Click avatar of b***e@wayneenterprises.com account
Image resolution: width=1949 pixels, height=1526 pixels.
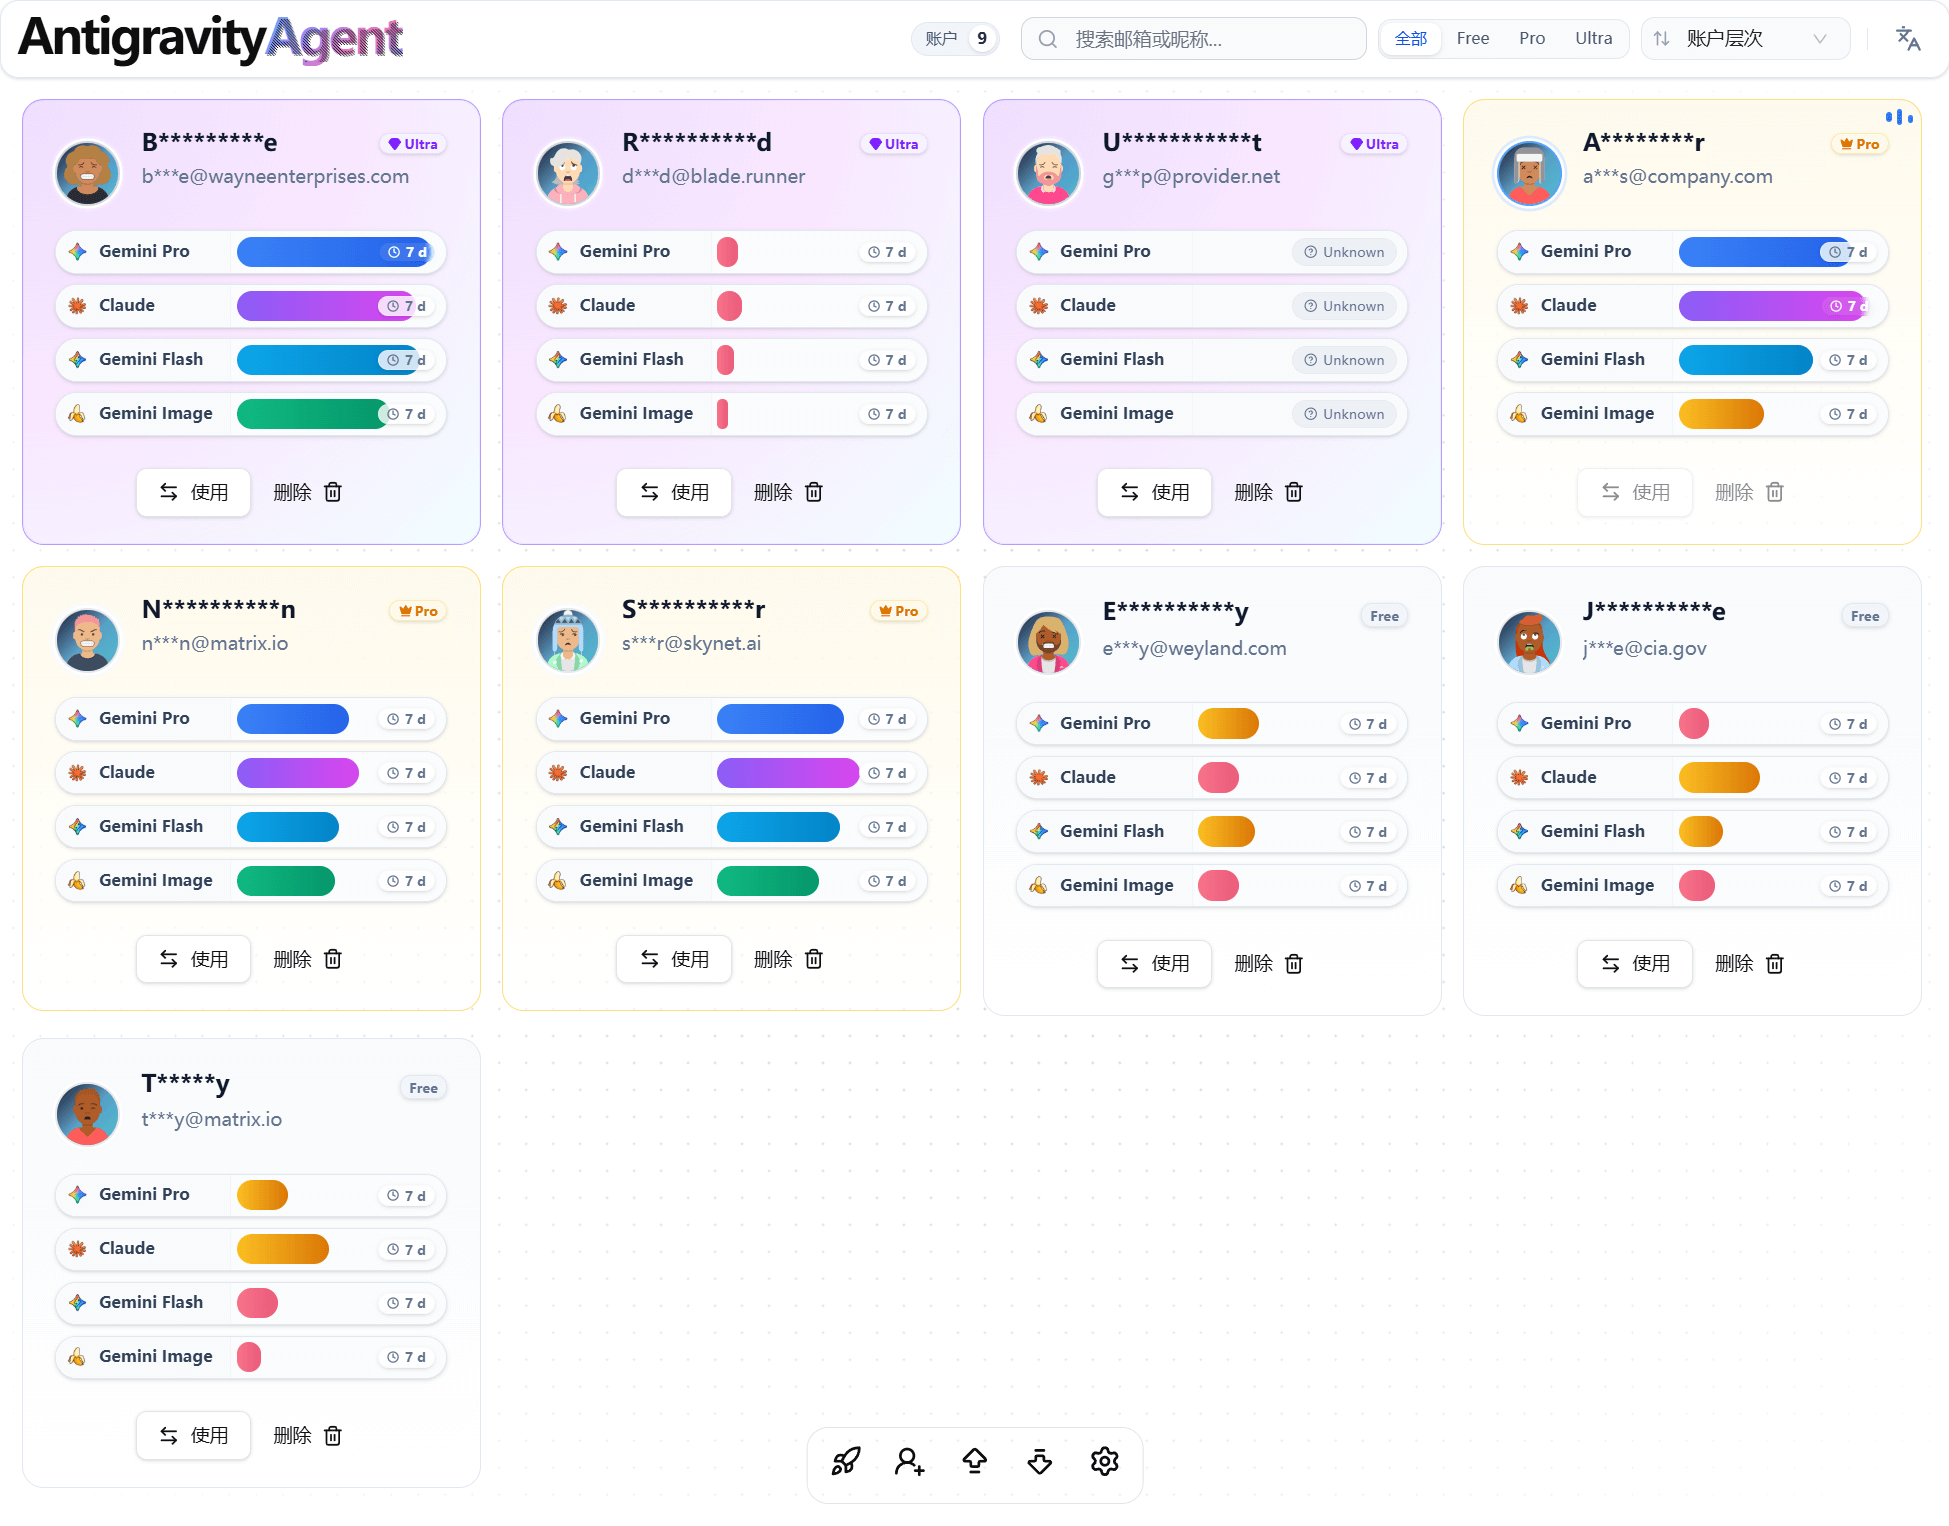coord(88,173)
